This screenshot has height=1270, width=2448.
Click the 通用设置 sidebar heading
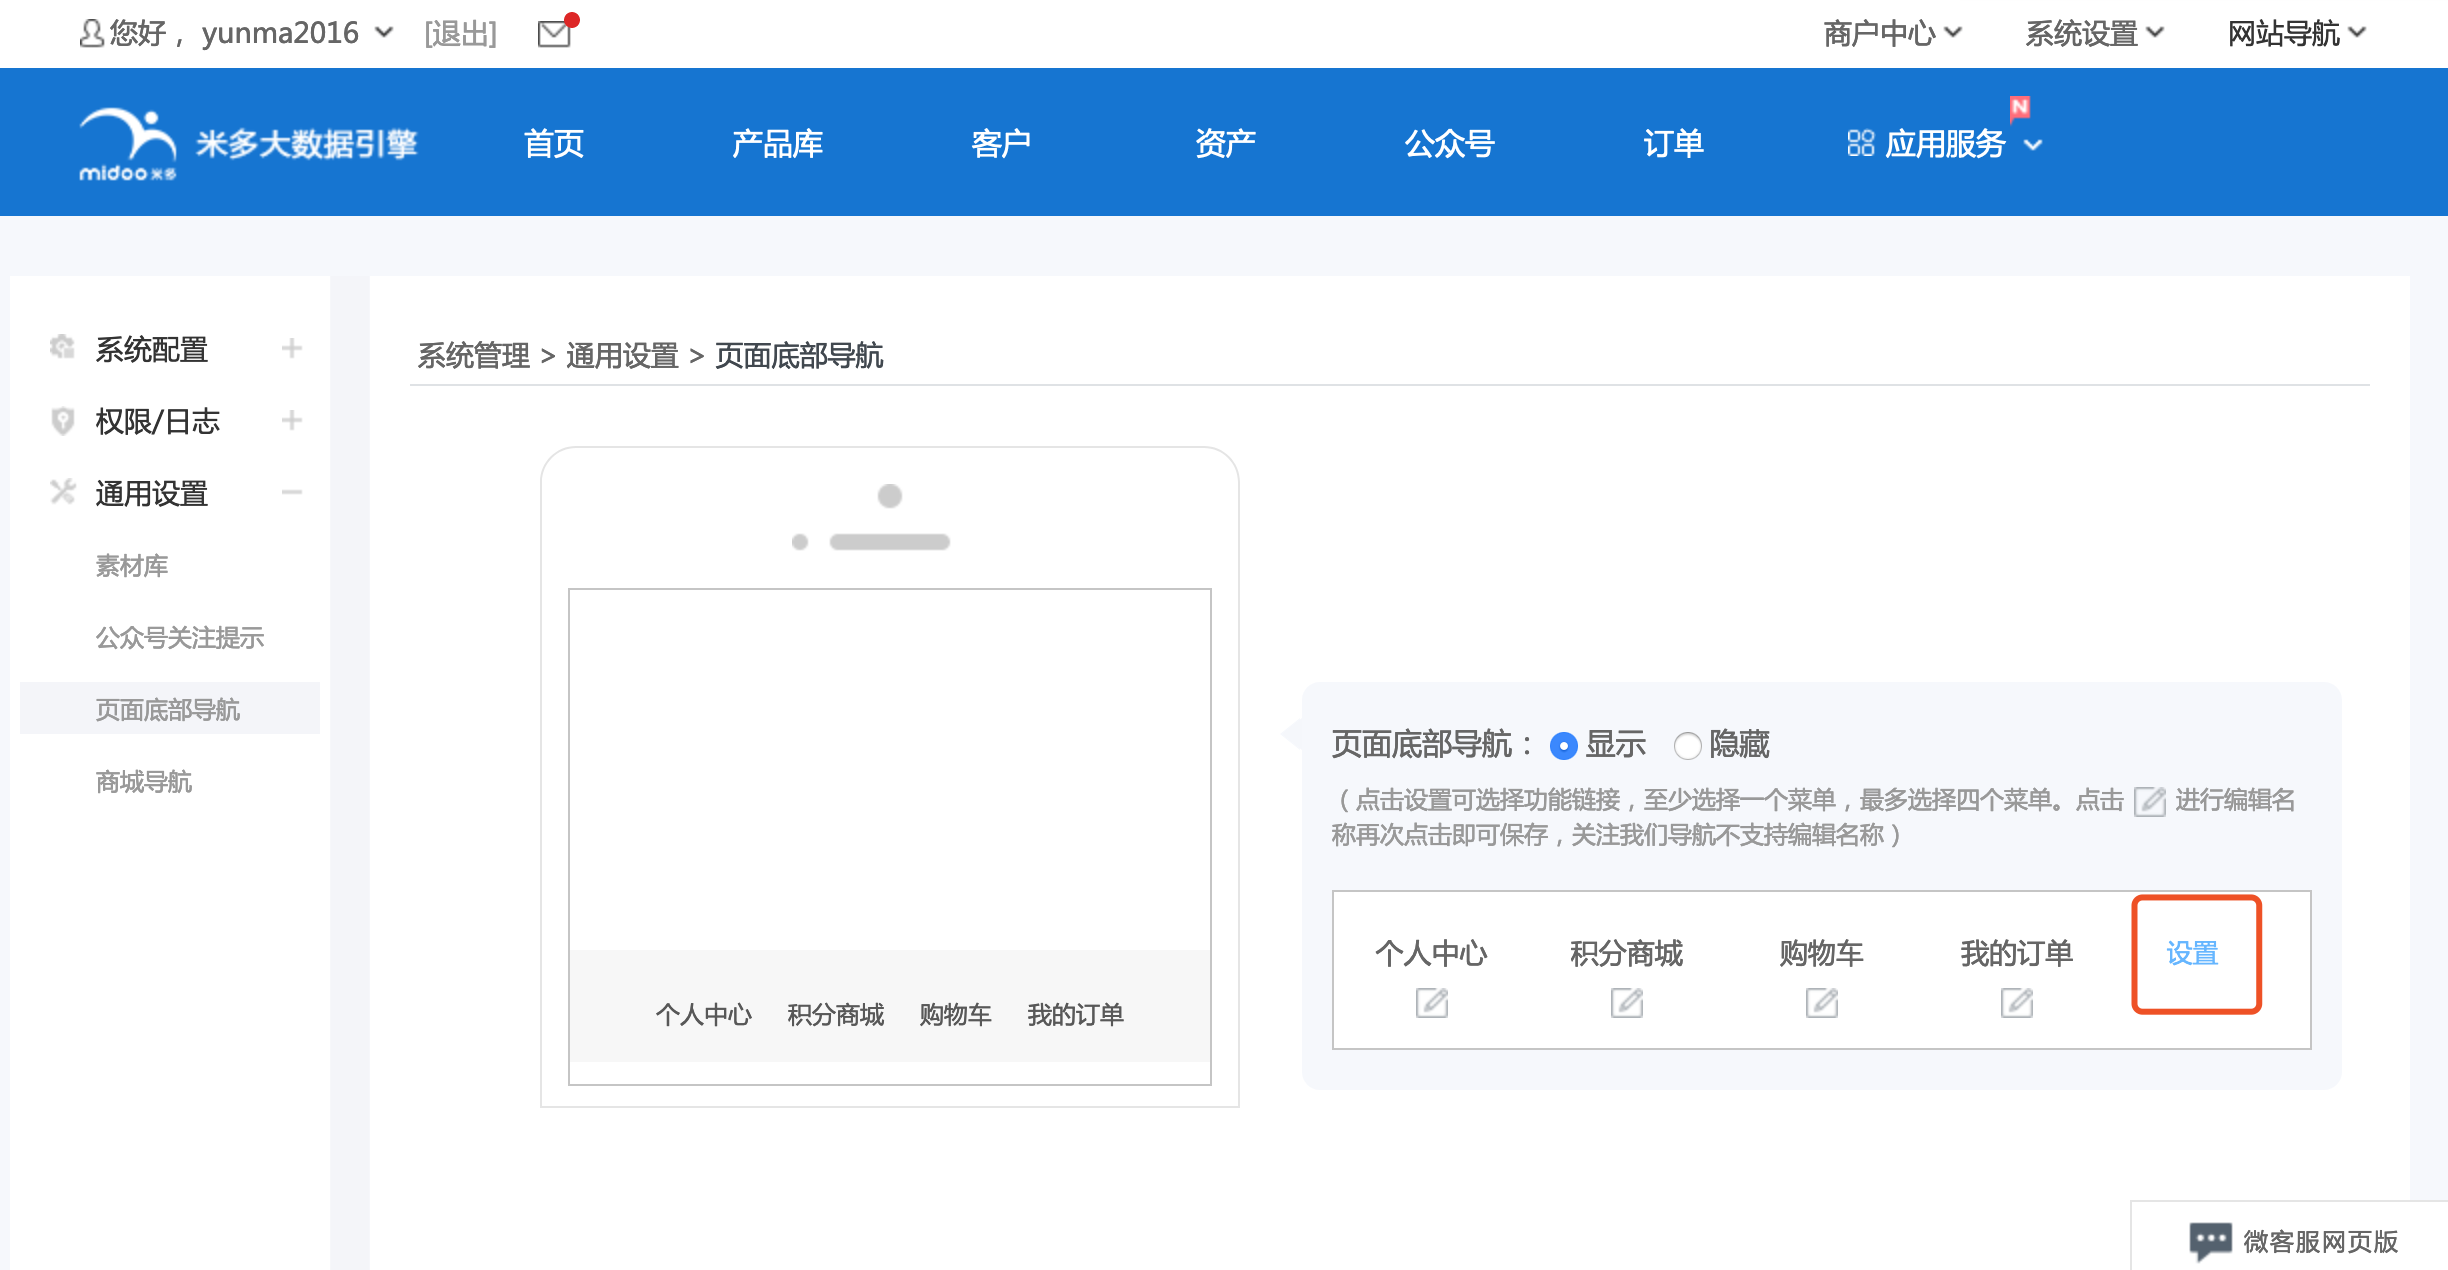pos(151,493)
